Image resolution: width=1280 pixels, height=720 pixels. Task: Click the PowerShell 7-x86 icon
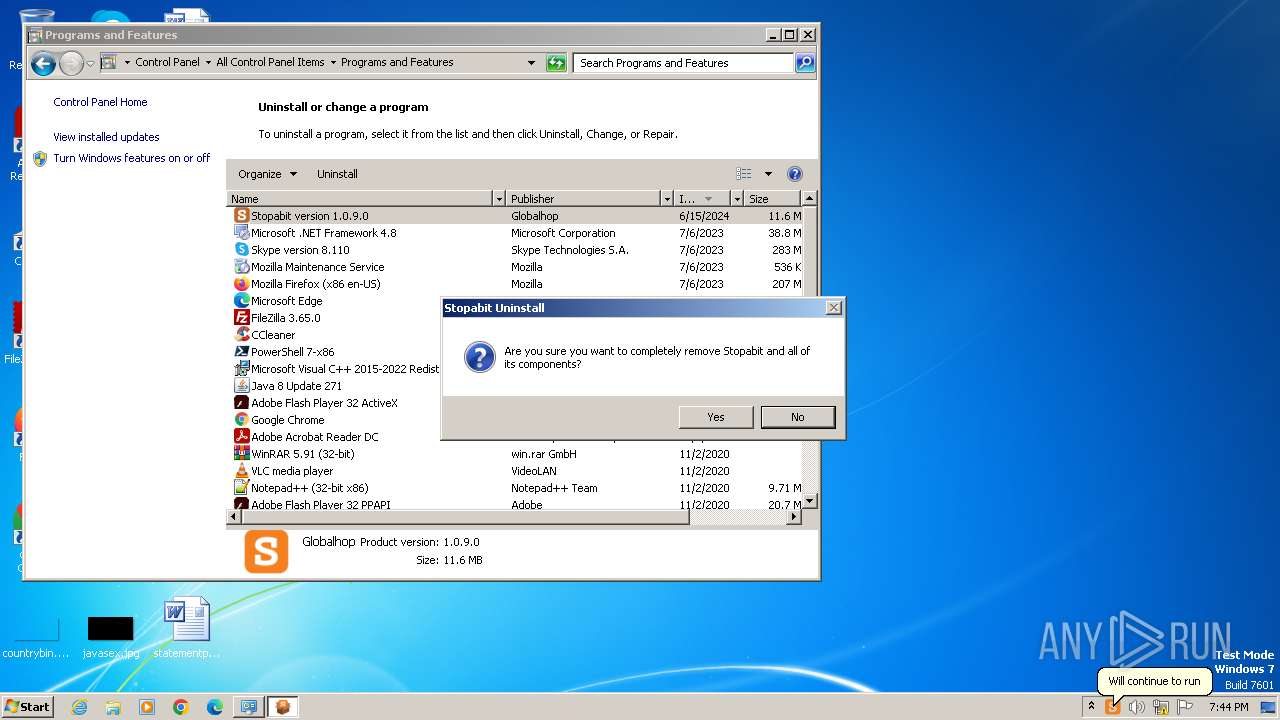[x=241, y=352]
